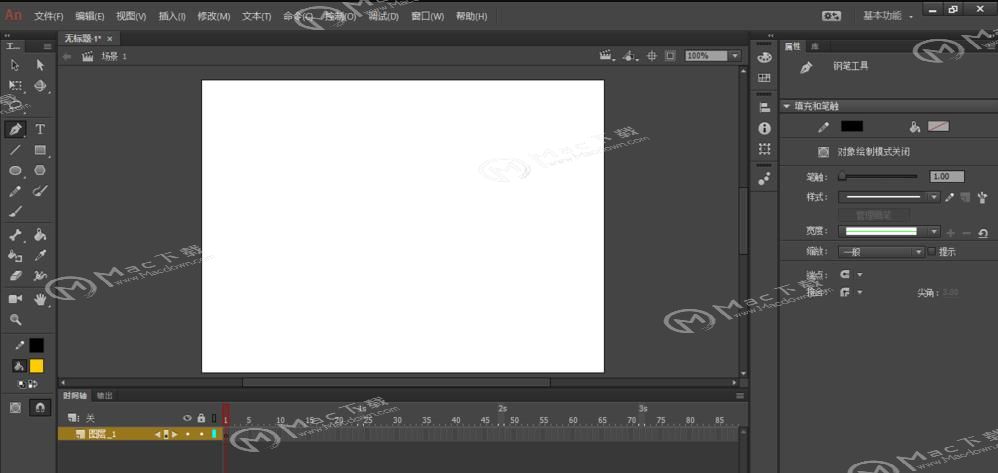The image size is (998, 473).
Task: Click the Edit Symbols icon above stage
Action: click(x=629, y=56)
